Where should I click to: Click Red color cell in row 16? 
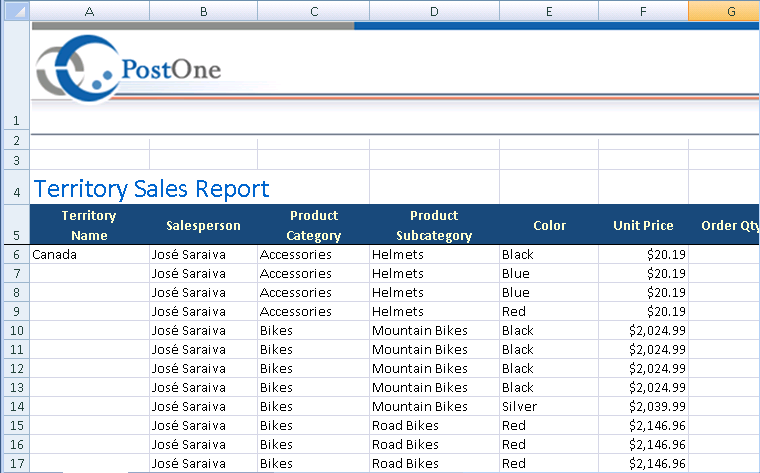point(549,444)
